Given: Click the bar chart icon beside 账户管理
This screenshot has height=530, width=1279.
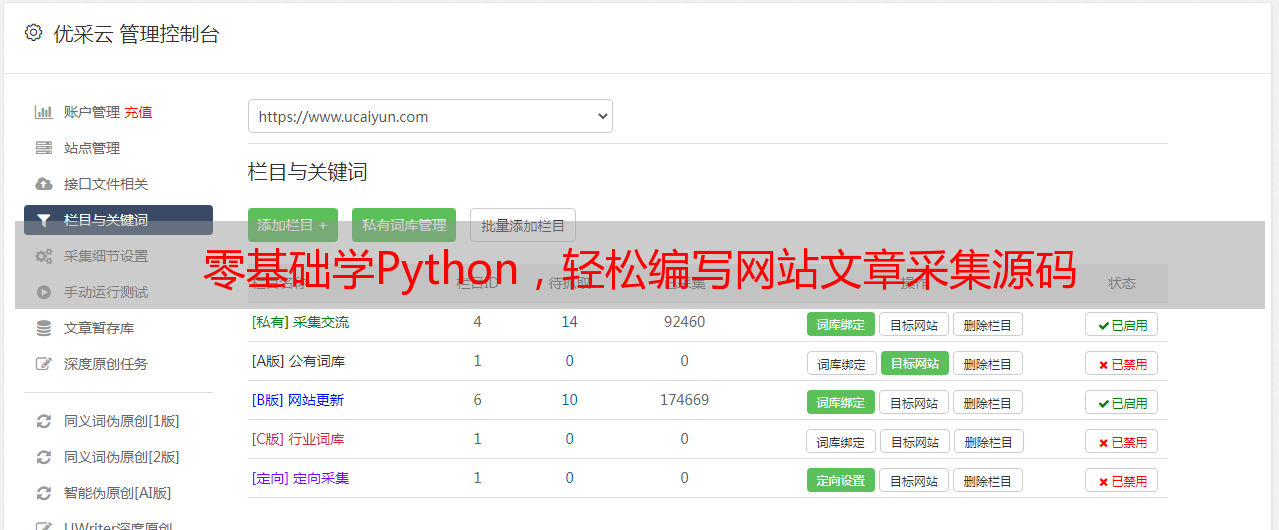Looking at the screenshot, I should (x=43, y=112).
